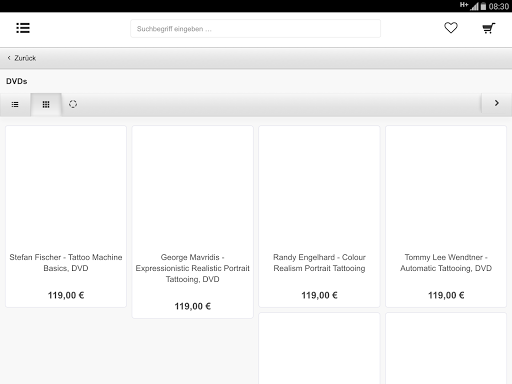The image size is (512, 384).
Task: Go back using the Zurück chevron
Action: coord(9,58)
